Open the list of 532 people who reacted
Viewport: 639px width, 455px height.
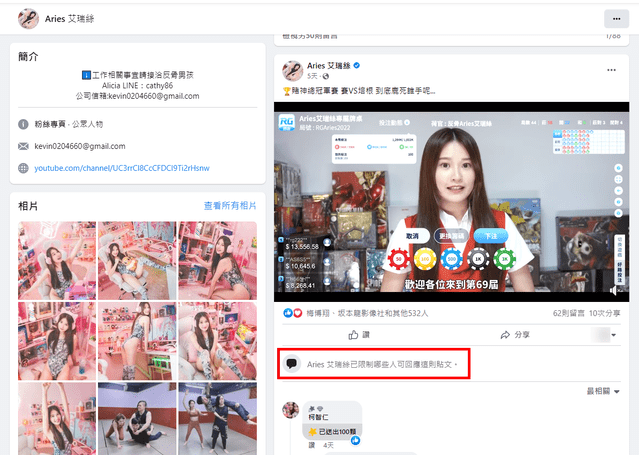[x=367, y=313]
